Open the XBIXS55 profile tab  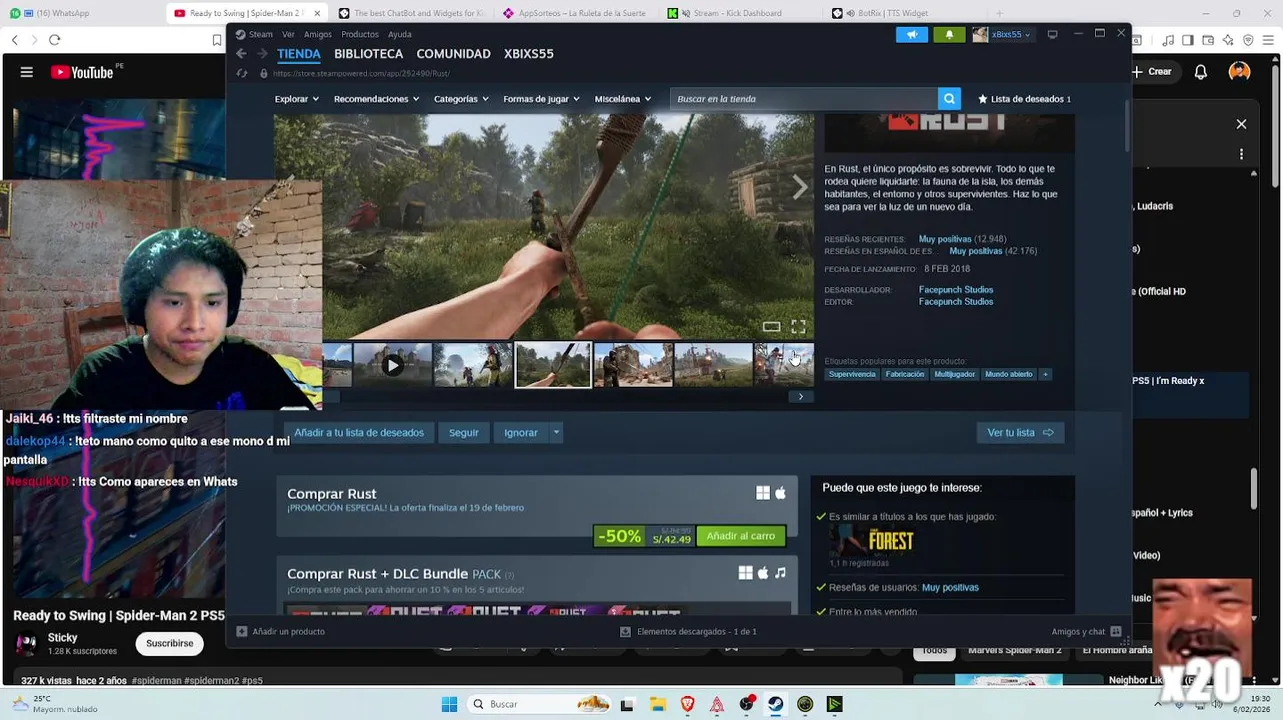528,54
